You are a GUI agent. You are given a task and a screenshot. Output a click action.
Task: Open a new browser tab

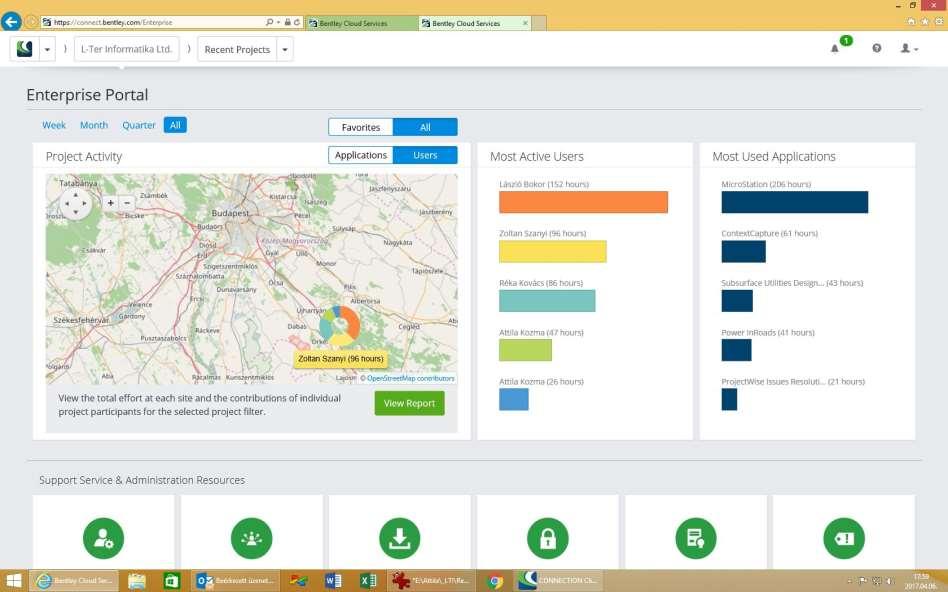tap(539, 23)
